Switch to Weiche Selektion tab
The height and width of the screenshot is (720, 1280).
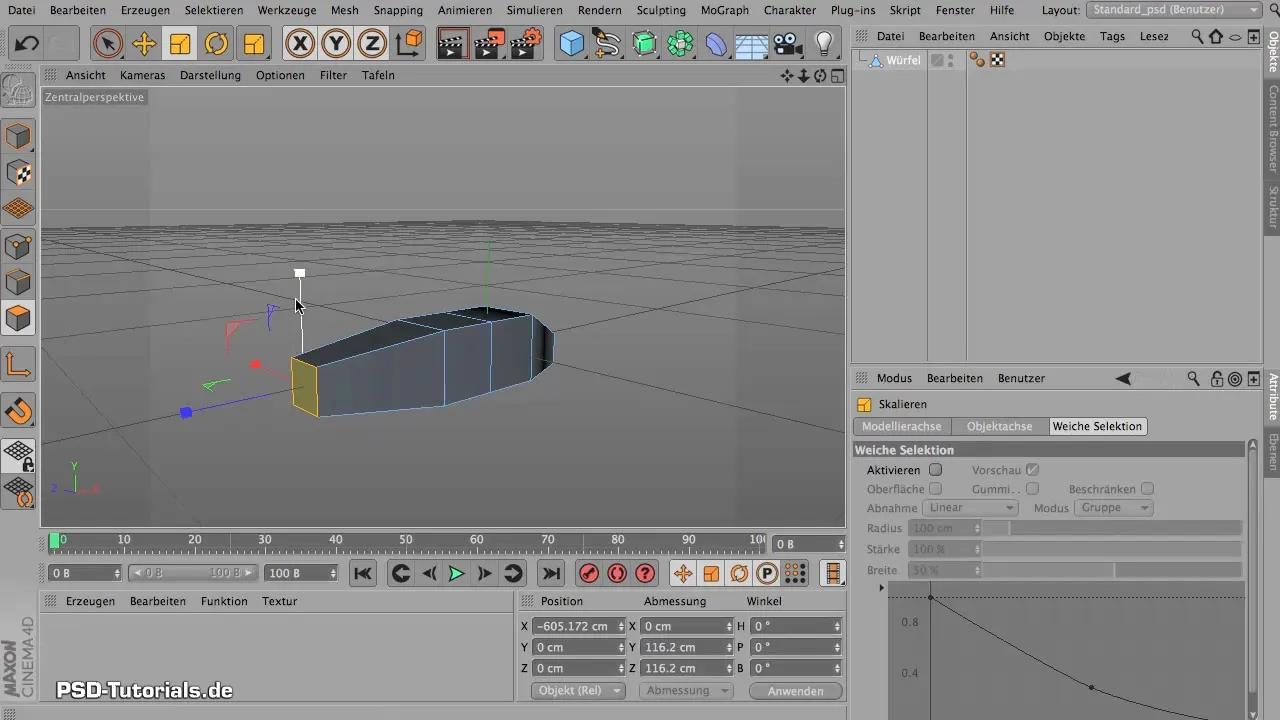[x=1097, y=426]
